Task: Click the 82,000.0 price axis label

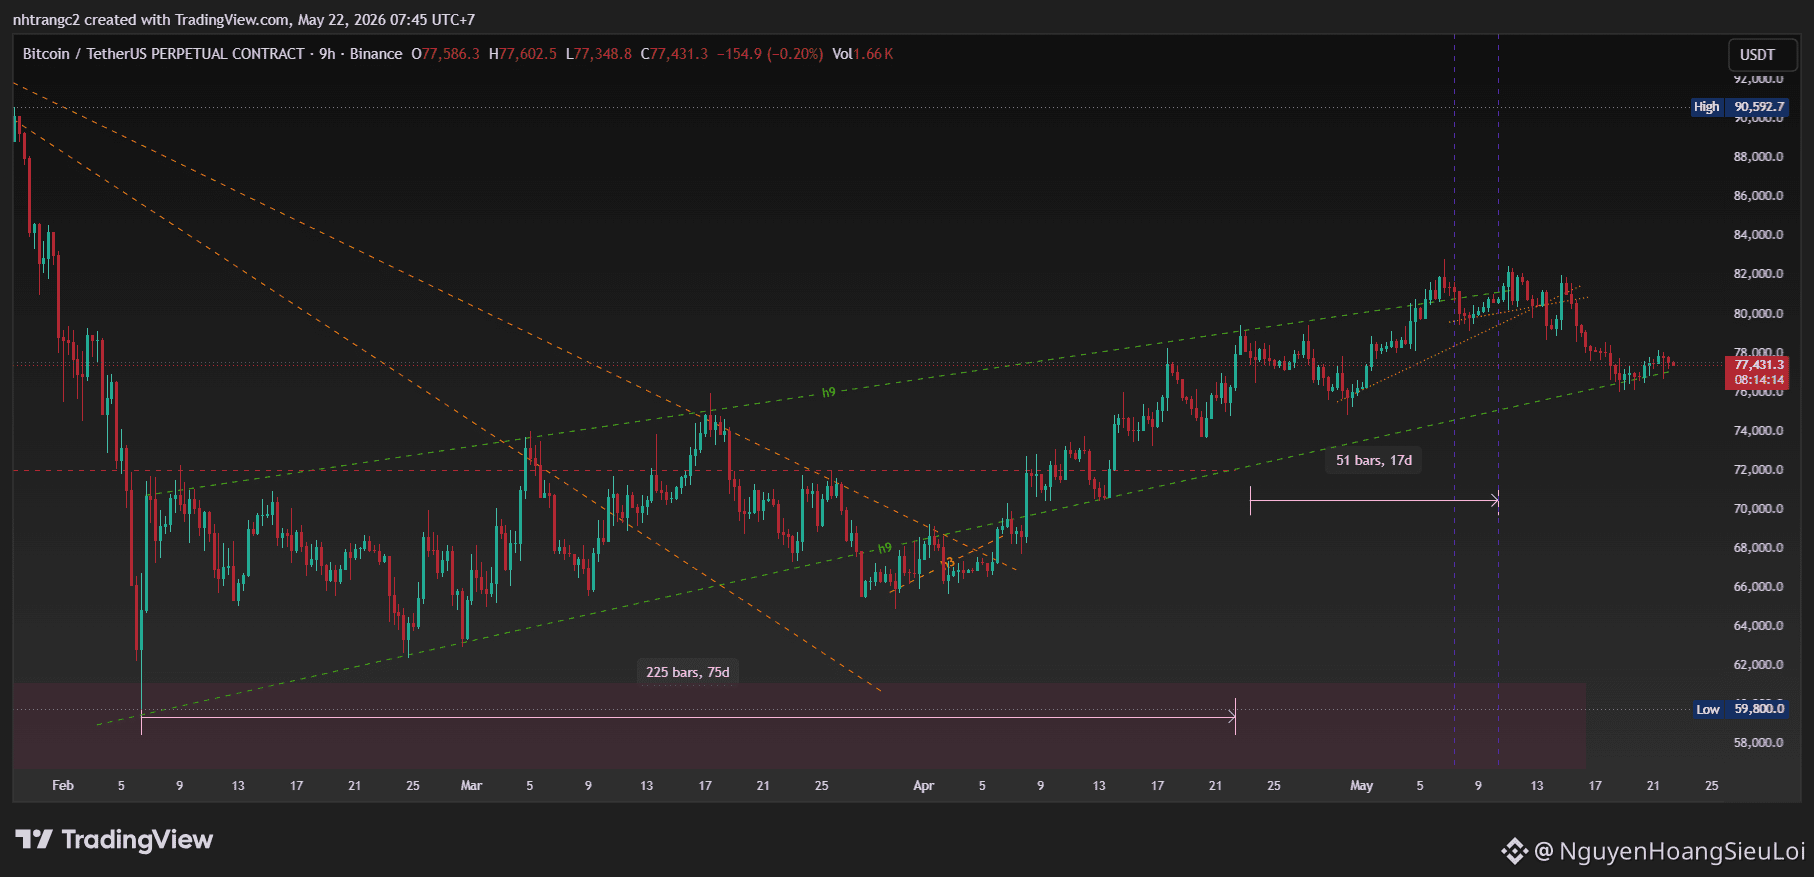Action: point(1759,274)
